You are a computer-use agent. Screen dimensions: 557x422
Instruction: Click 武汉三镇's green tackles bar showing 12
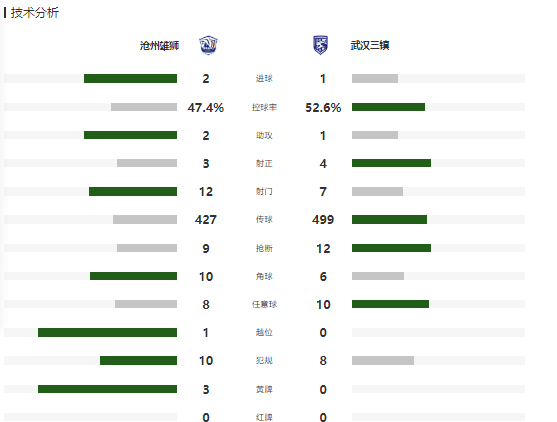(x=391, y=248)
